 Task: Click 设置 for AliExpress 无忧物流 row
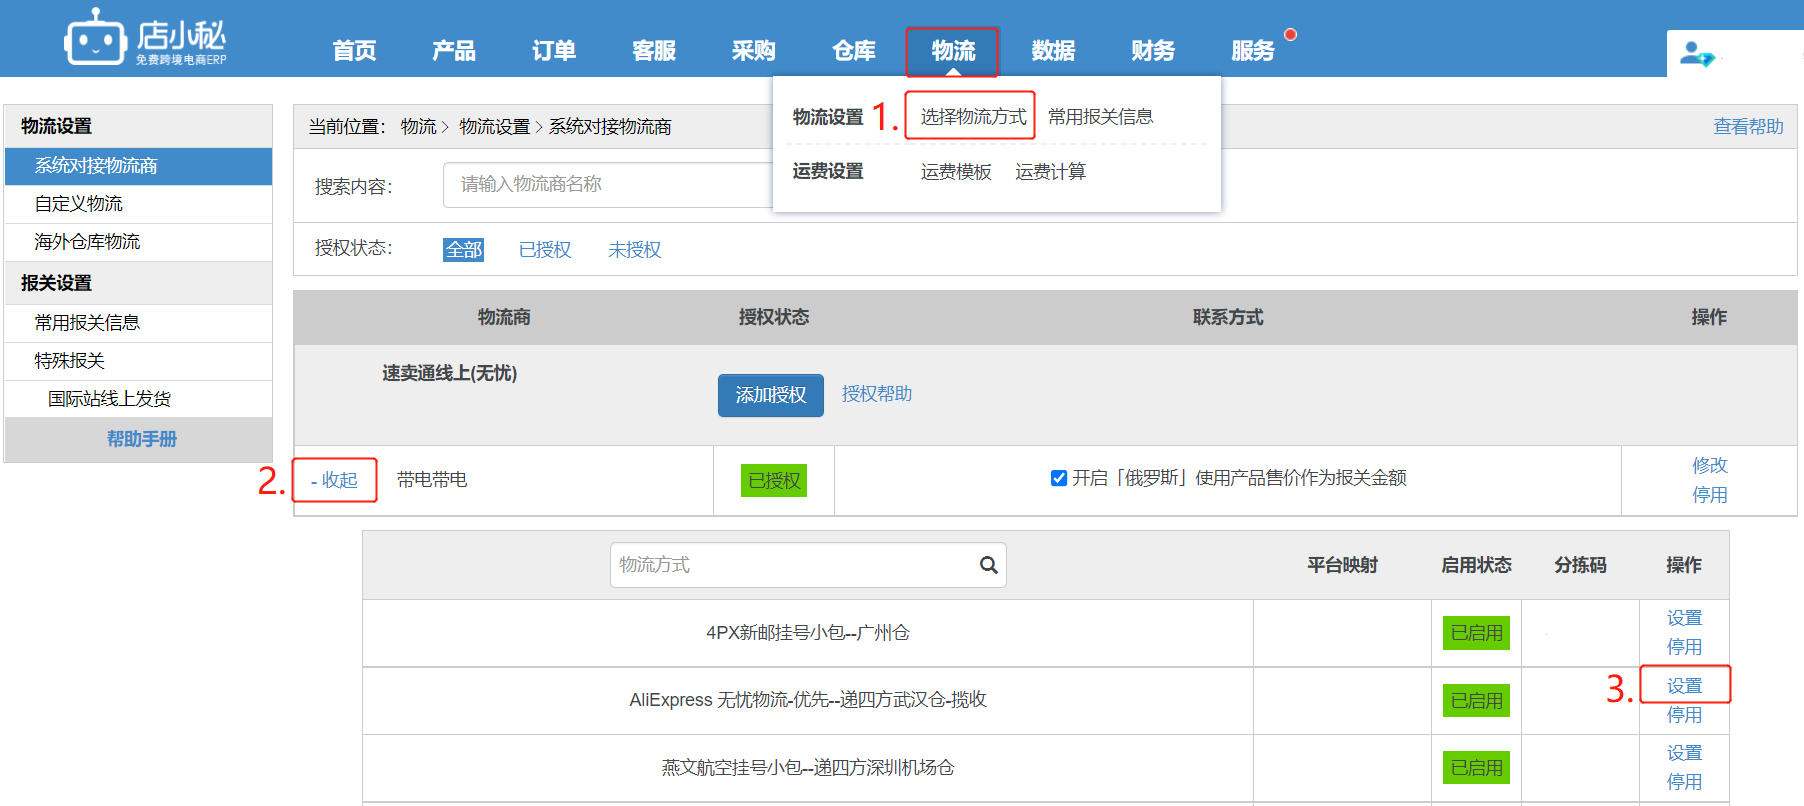point(1684,686)
